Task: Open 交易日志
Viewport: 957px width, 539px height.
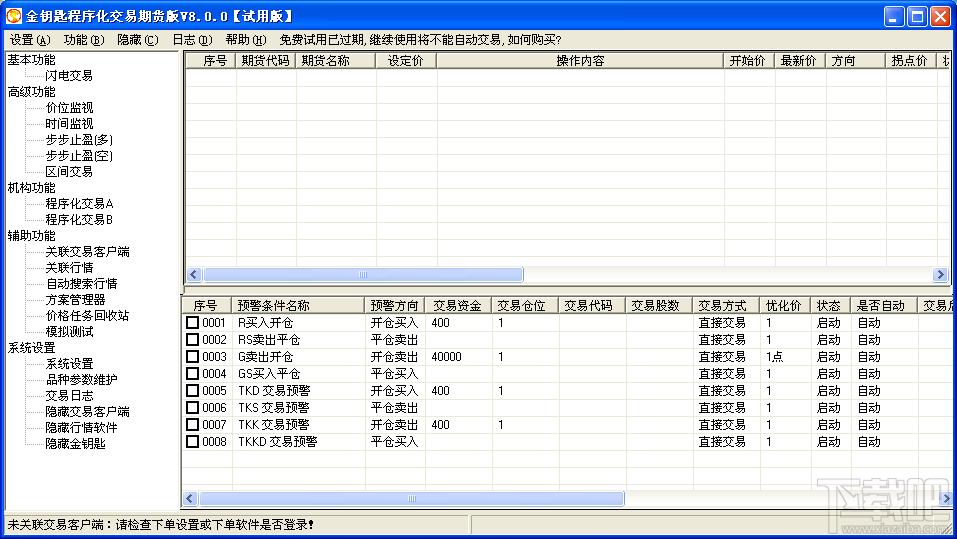Action: (69, 396)
